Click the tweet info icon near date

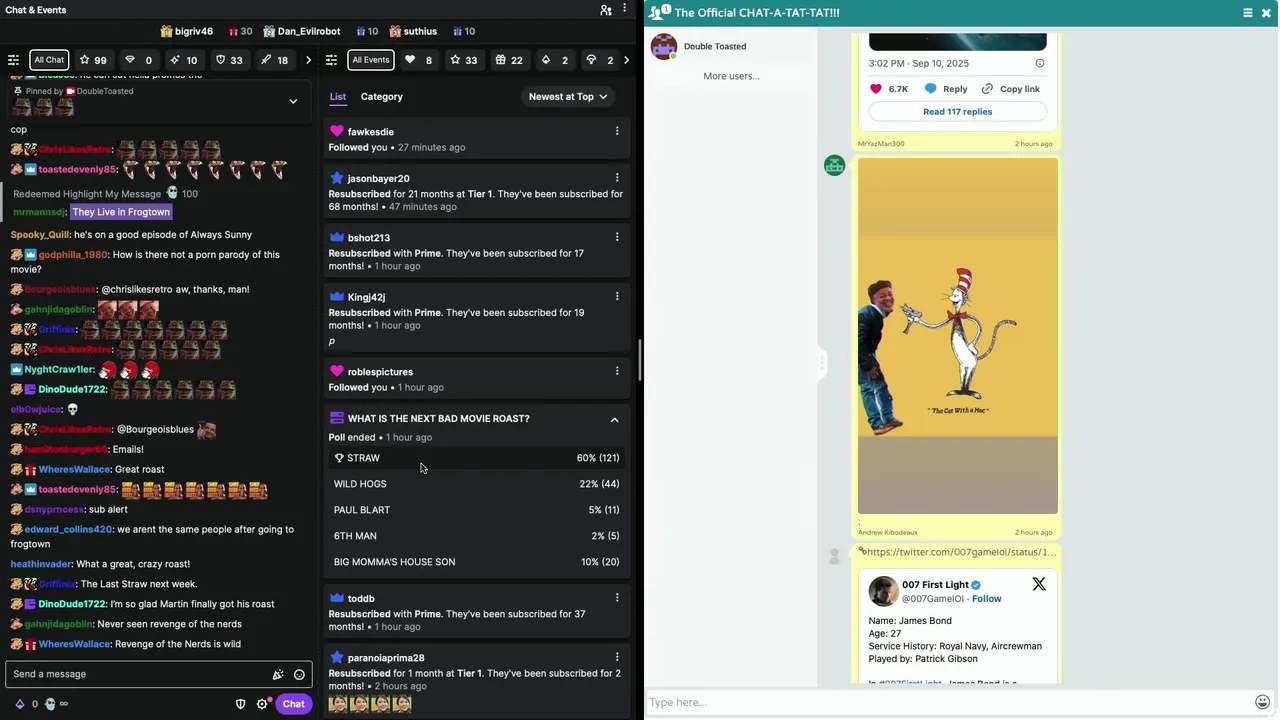pos(1039,63)
